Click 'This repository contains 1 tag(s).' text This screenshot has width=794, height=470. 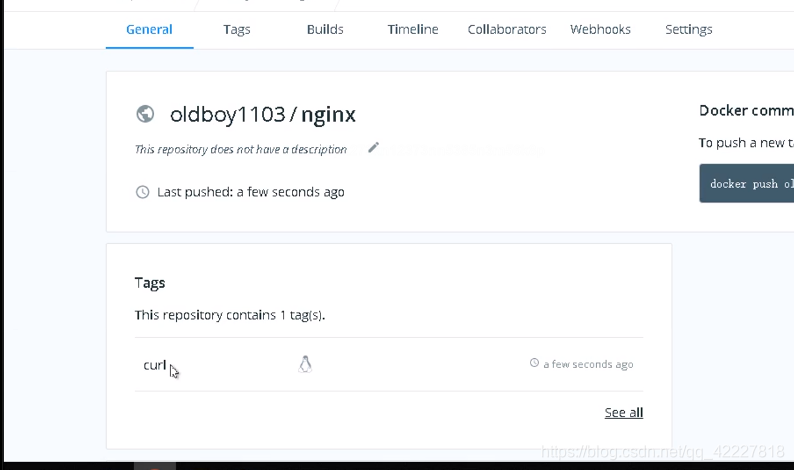click(230, 315)
